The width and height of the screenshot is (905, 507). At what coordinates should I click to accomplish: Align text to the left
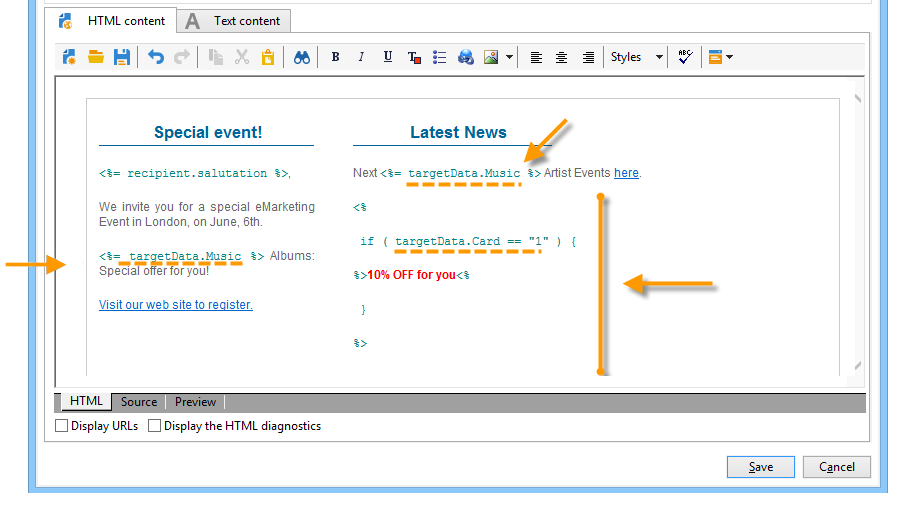click(536, 57)
